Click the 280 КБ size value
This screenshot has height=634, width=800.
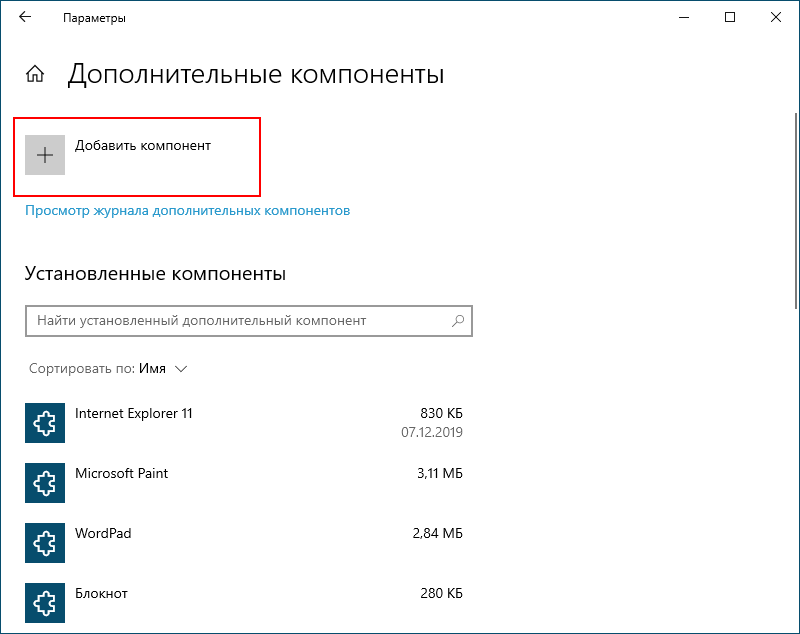[441, 594]
